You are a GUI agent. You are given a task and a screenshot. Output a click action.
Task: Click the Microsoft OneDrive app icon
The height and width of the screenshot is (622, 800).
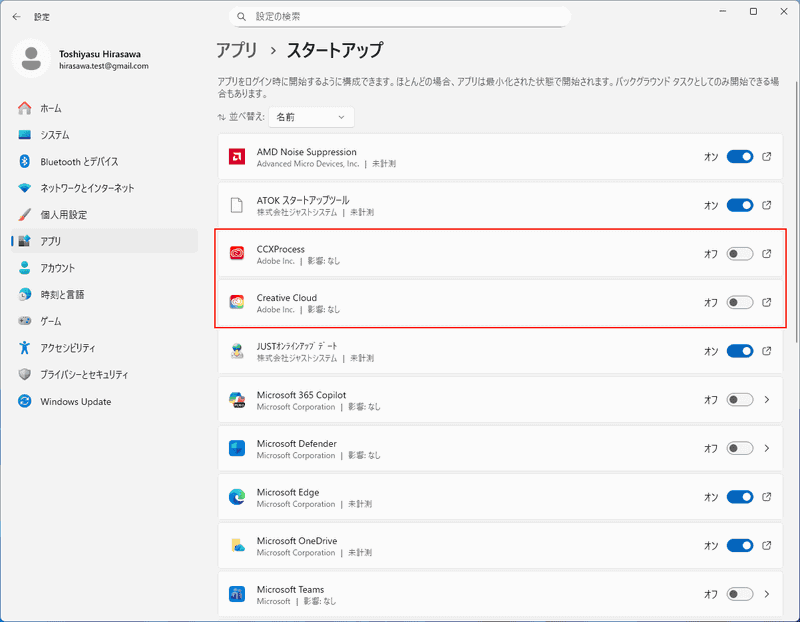click(239, 546)
